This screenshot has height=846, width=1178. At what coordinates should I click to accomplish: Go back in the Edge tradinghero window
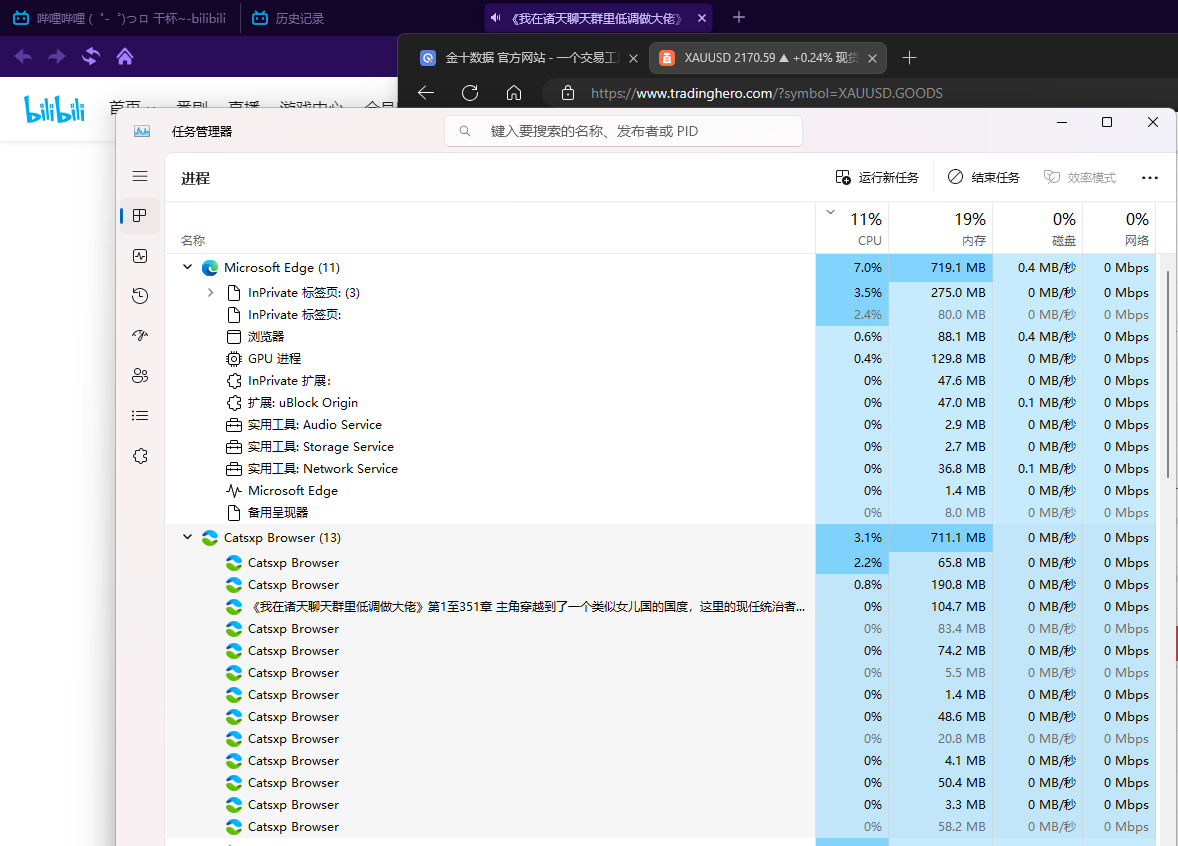point(426,92)
